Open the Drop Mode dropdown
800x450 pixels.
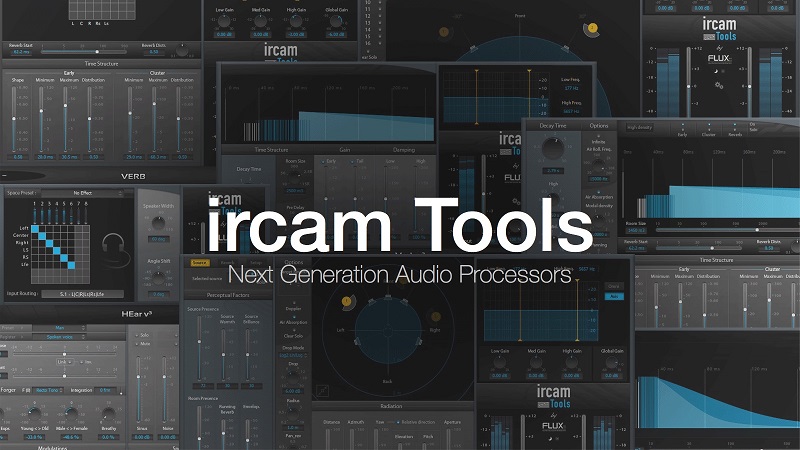click(293, 355)
